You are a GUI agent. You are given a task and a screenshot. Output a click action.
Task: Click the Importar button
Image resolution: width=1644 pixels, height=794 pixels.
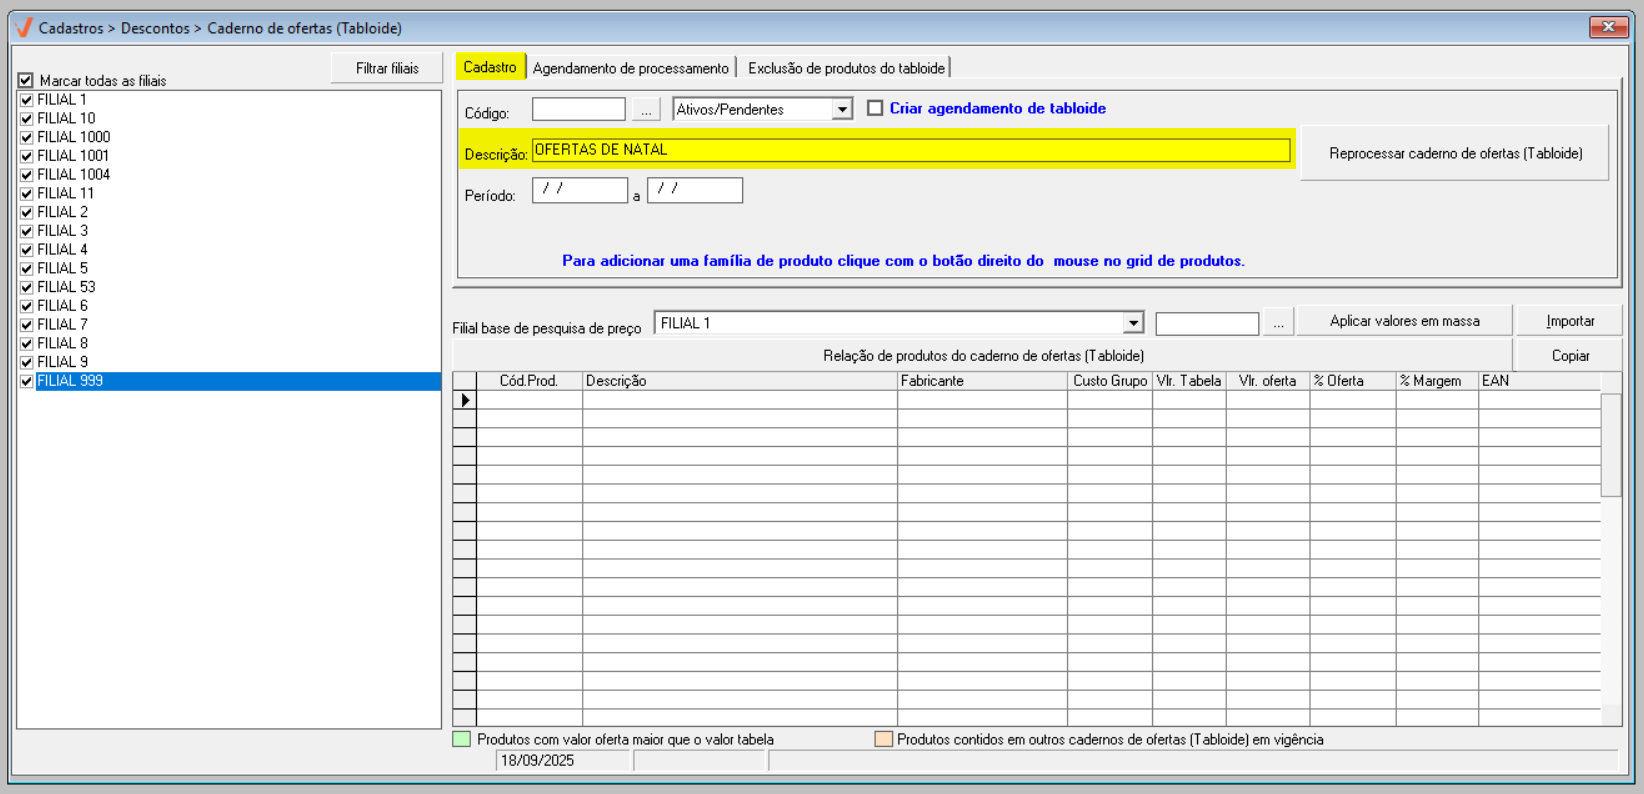point(1569,321)
